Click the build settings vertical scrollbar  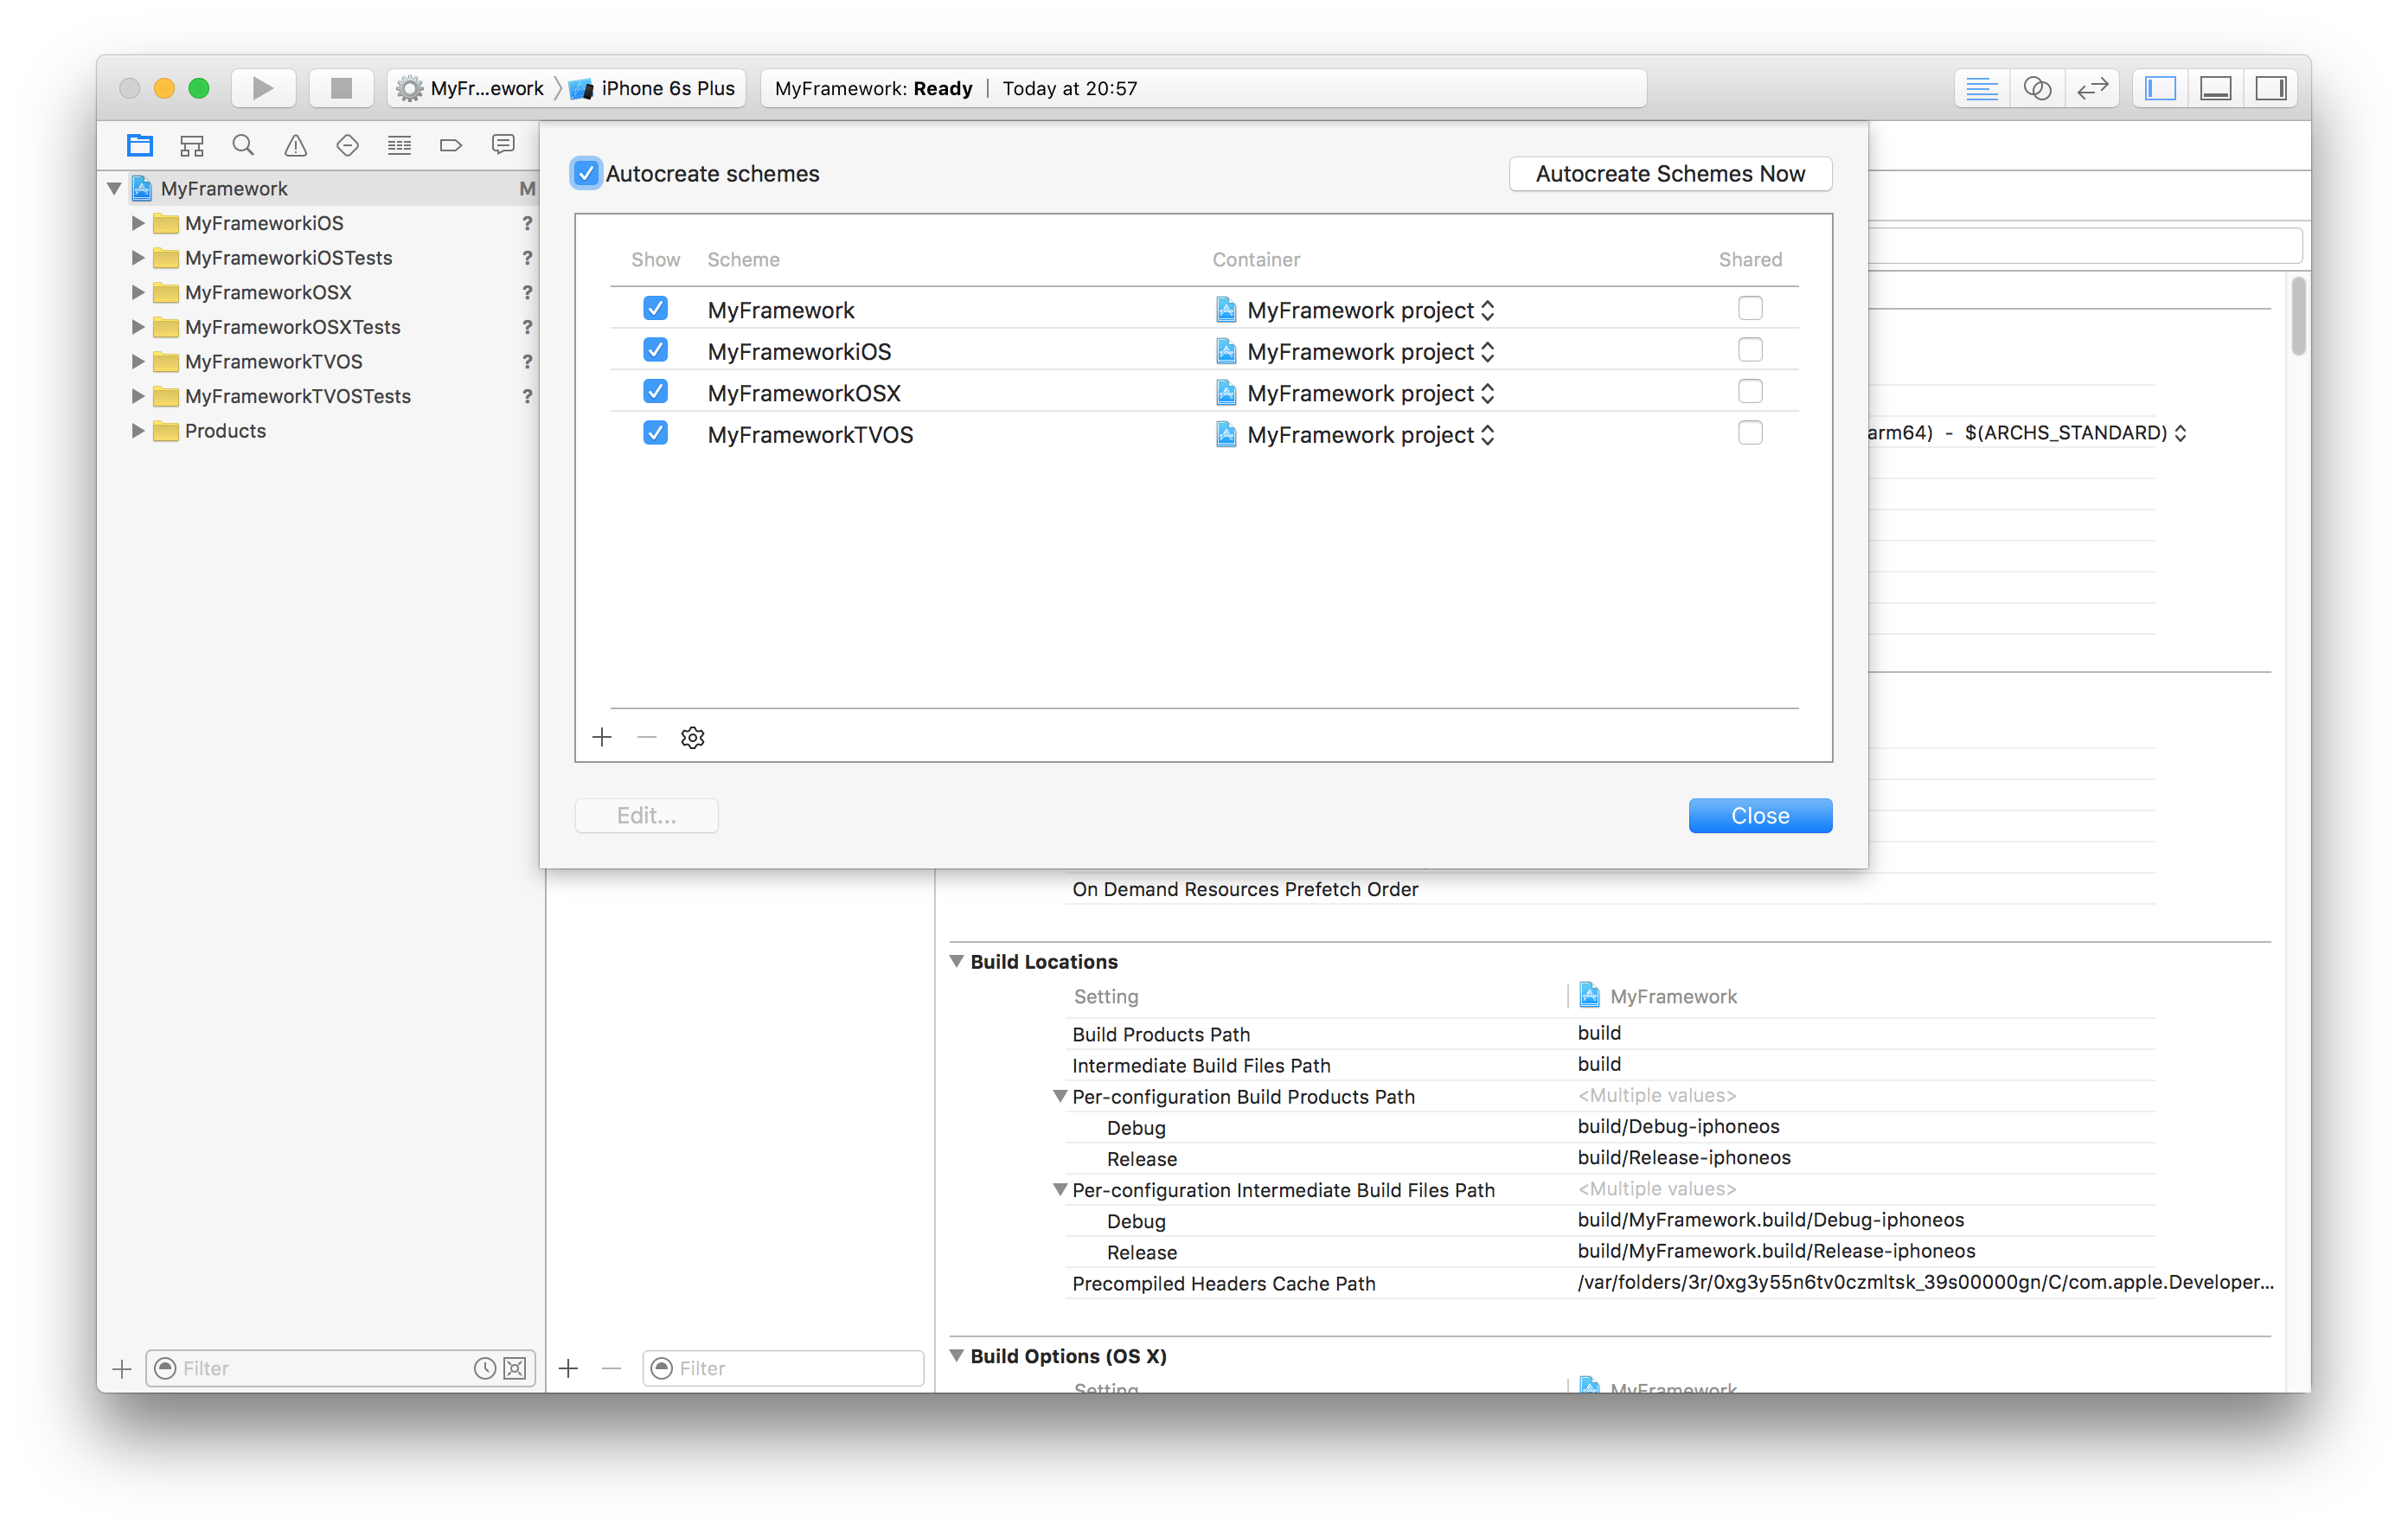coord(2298,316)
